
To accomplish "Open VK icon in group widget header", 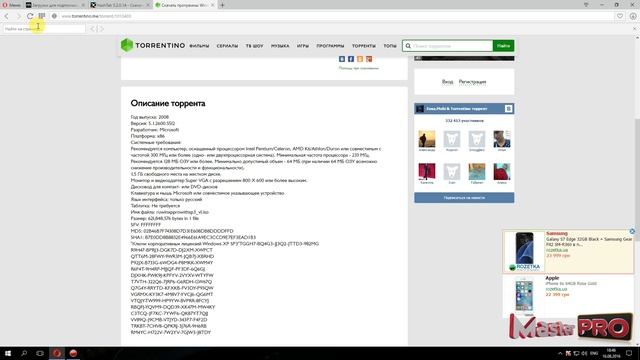I will (x=508, y=109).
